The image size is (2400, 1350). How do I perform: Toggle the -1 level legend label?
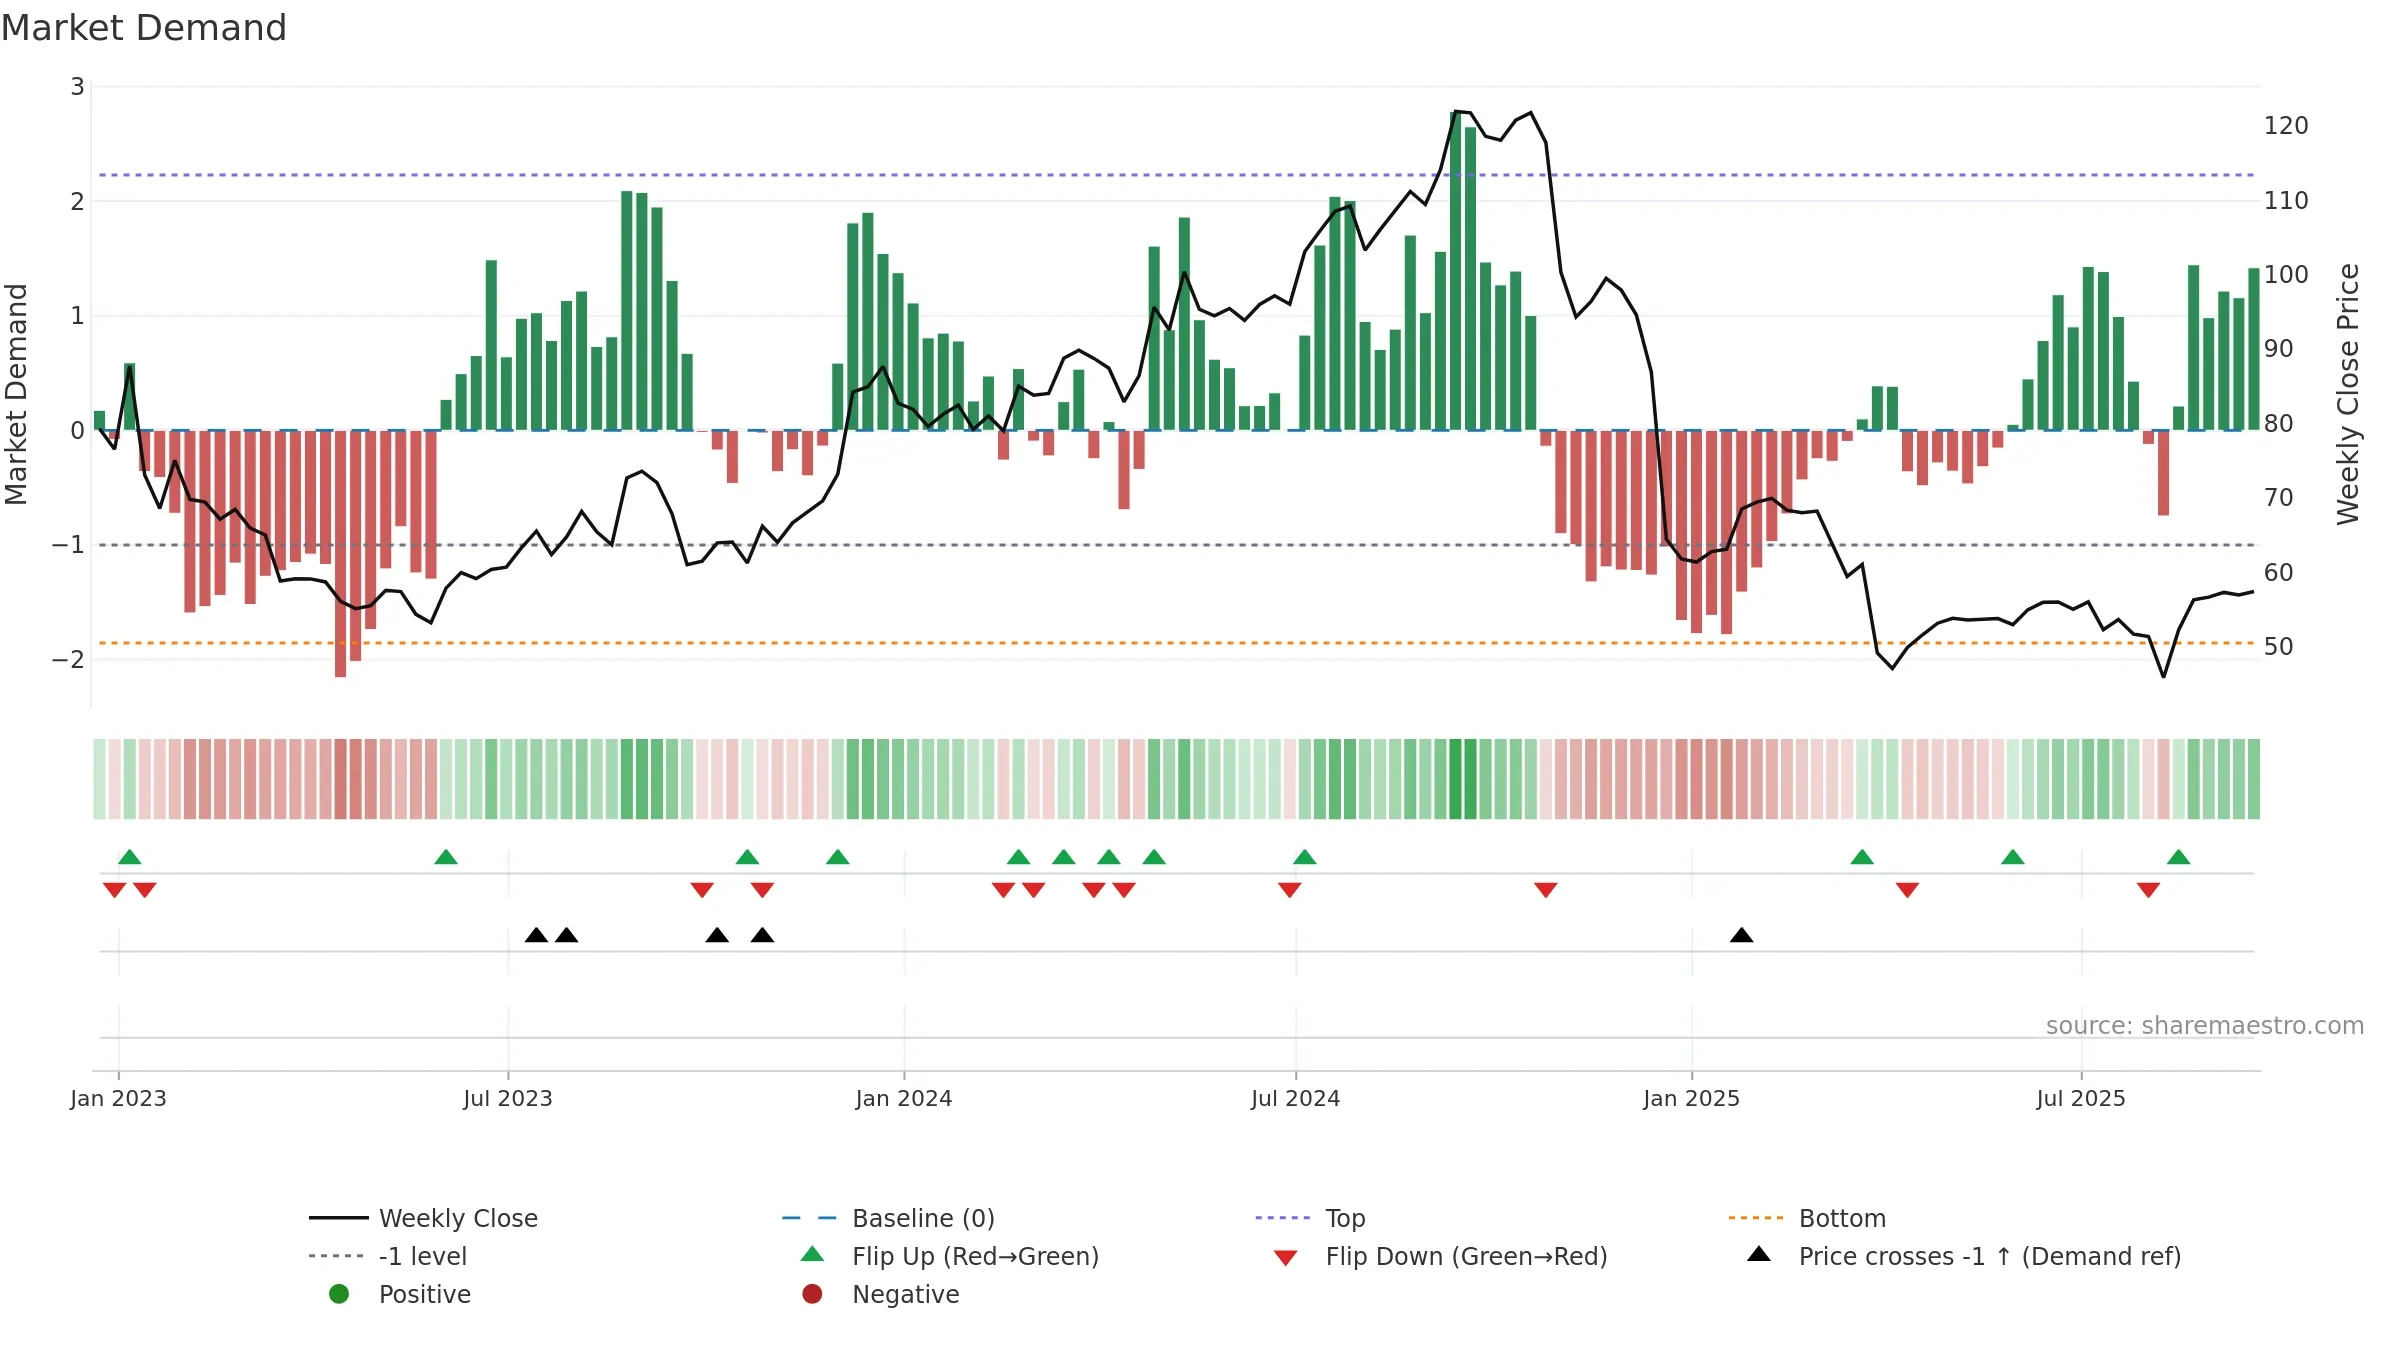[x=423, y=1256]
